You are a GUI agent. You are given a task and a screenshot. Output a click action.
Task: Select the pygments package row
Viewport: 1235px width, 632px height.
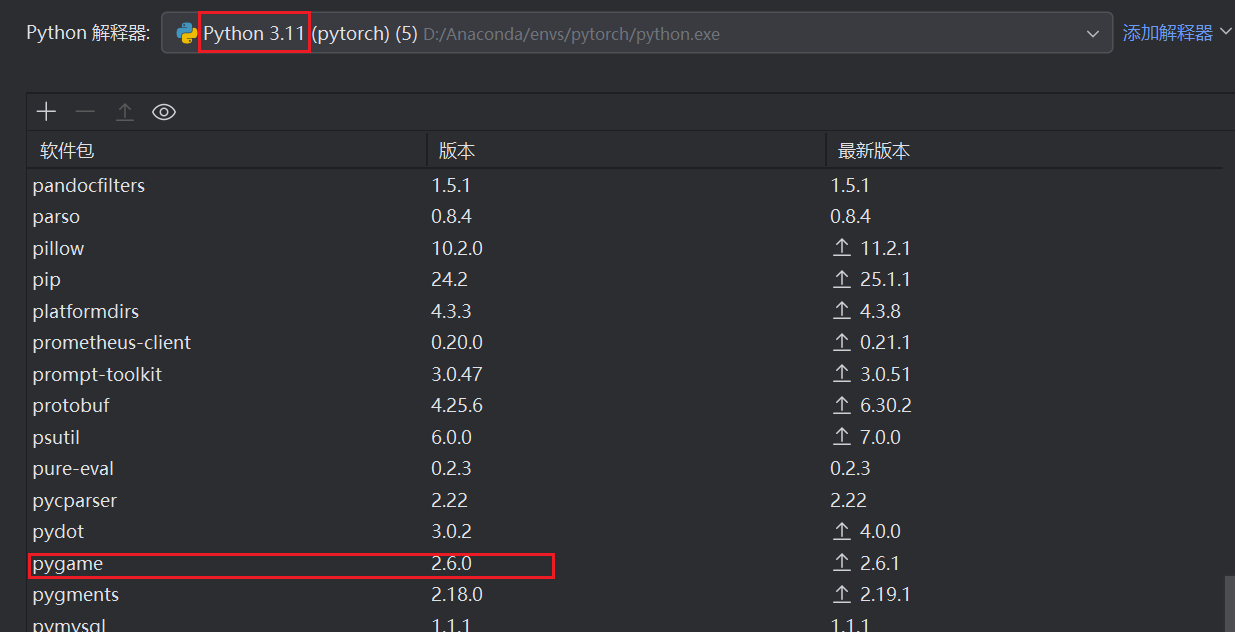tap(625, 595)
